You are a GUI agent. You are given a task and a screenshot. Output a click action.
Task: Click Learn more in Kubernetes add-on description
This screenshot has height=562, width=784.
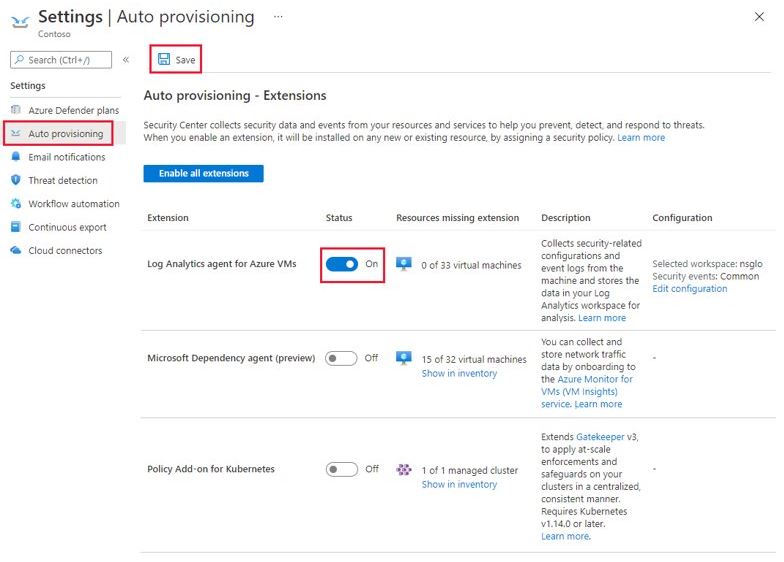pos(566,536)
